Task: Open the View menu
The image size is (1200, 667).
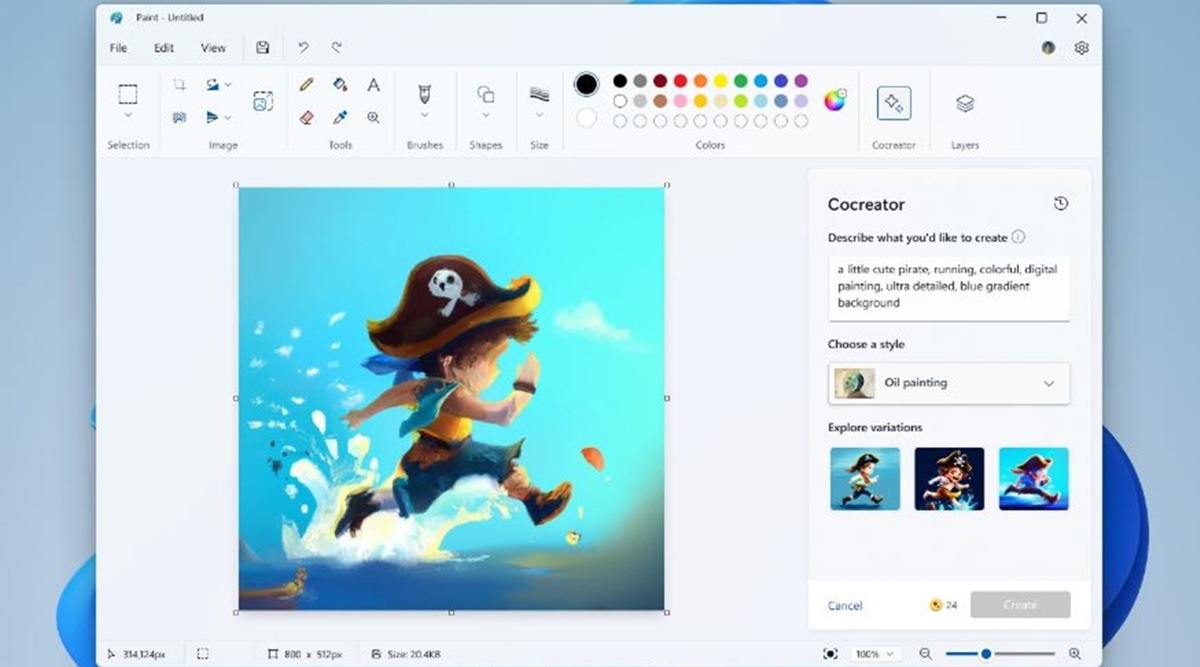Action: (x=213, y=48)
